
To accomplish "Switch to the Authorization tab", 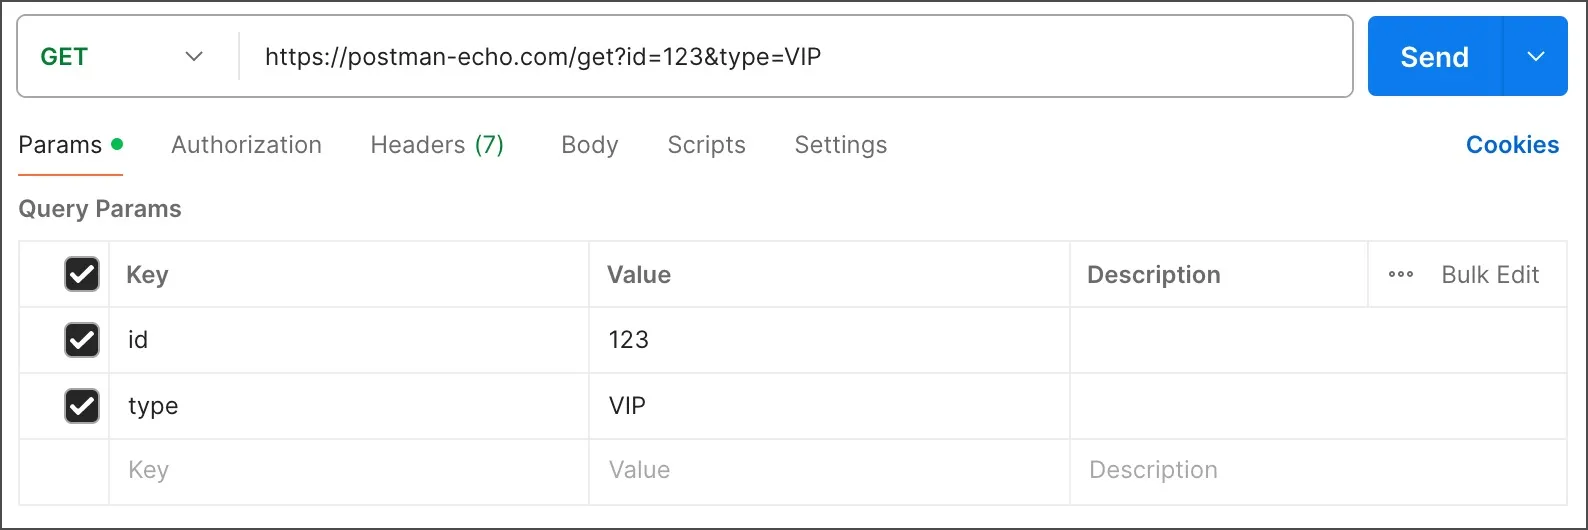I will click(x=246, y=145).
